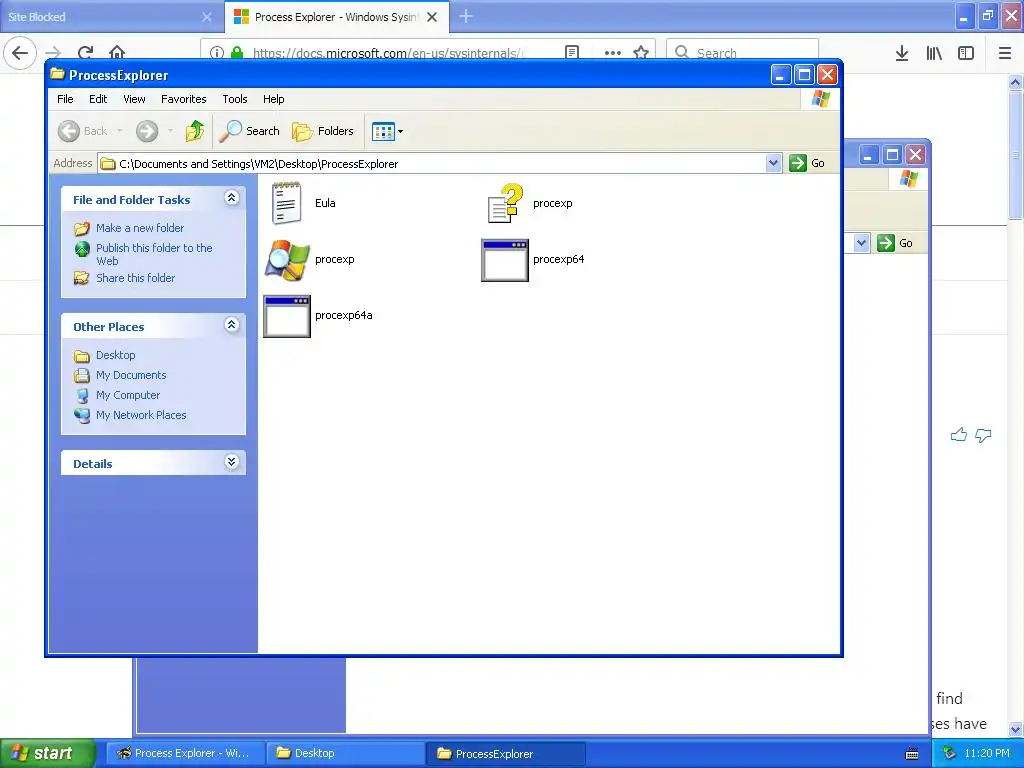Click thumbs down feedback icon on webpage
The image size is (1024, 768).
(x=983, y=435)
